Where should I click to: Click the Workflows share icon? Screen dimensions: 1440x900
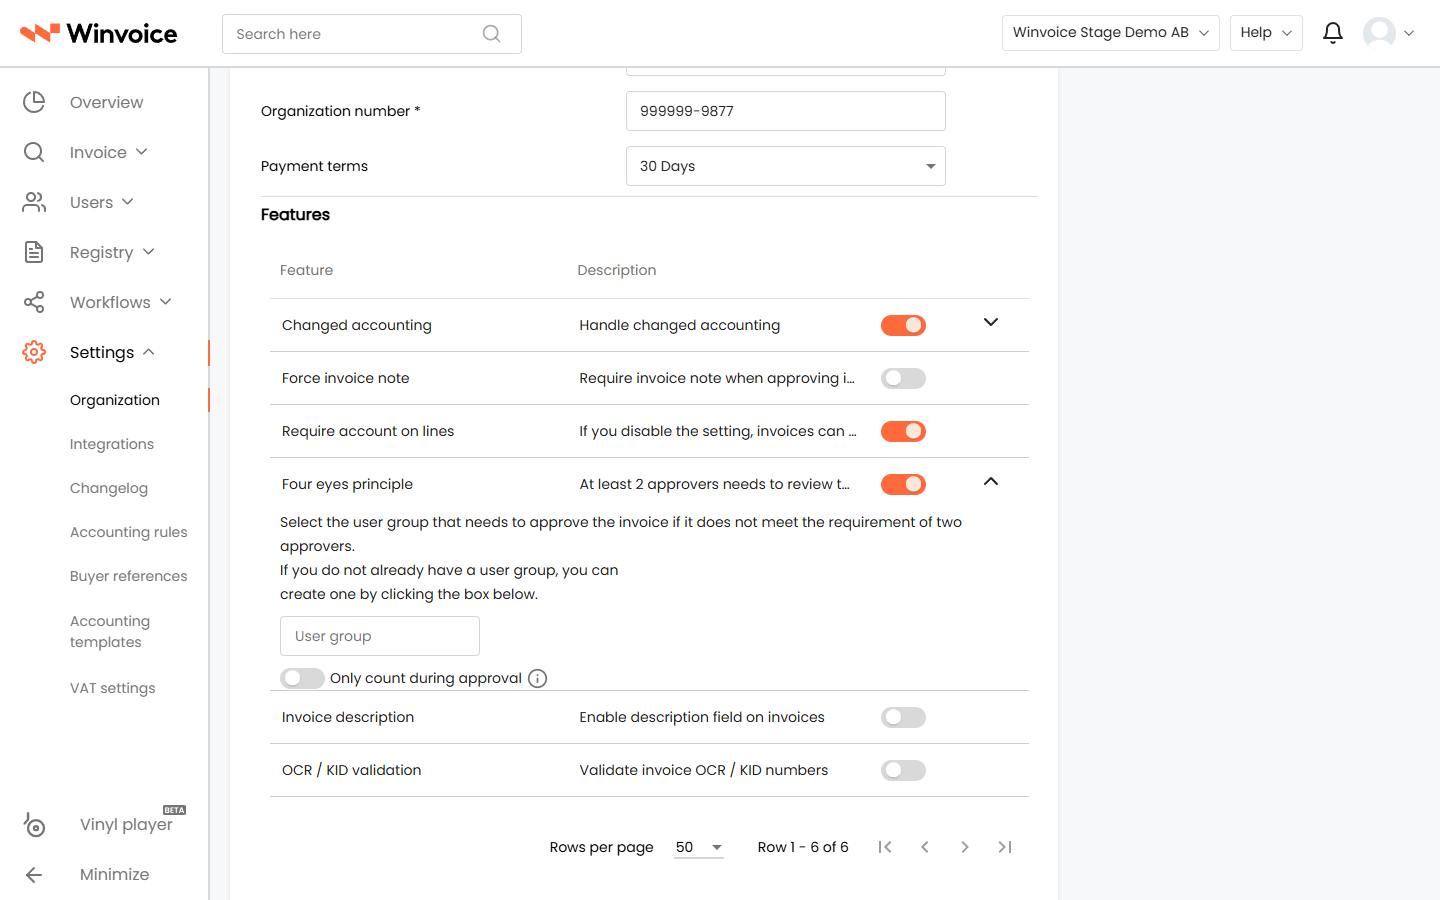[x=34, y=302]
